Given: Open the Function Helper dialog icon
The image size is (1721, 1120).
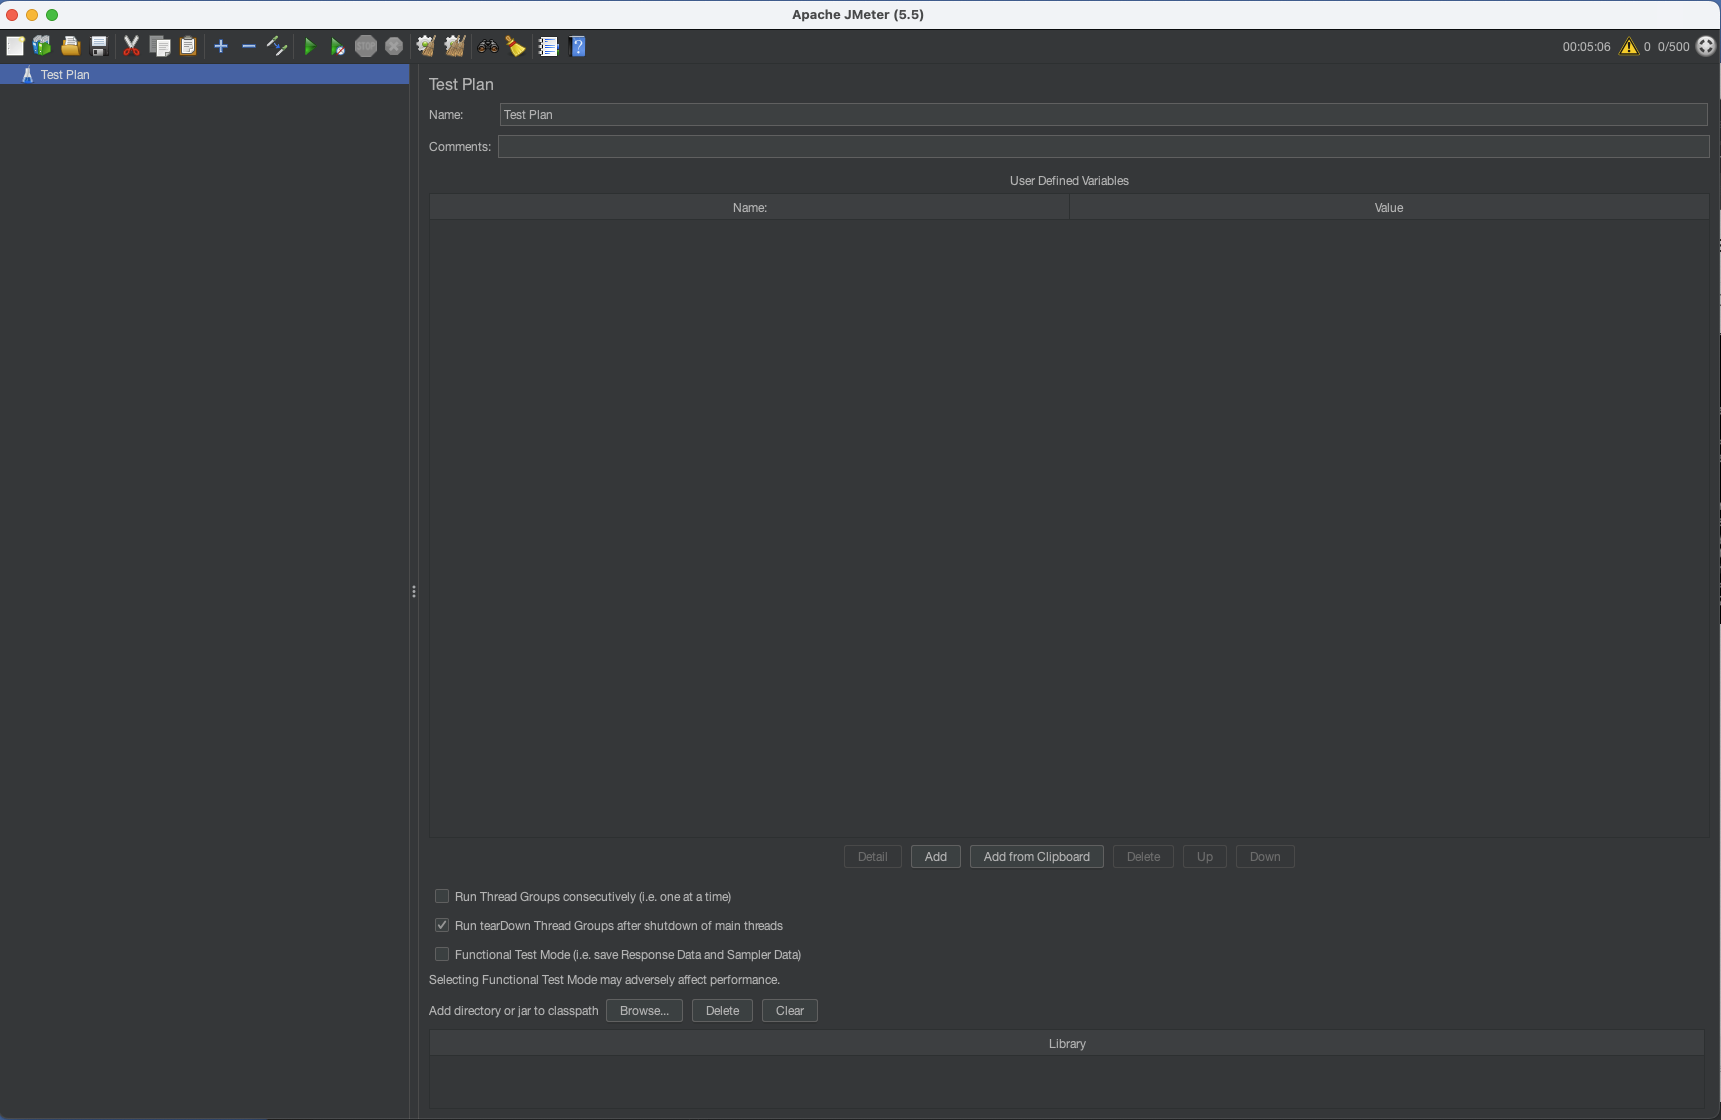Looking at the screenshot, I should (x=548, y=46).
